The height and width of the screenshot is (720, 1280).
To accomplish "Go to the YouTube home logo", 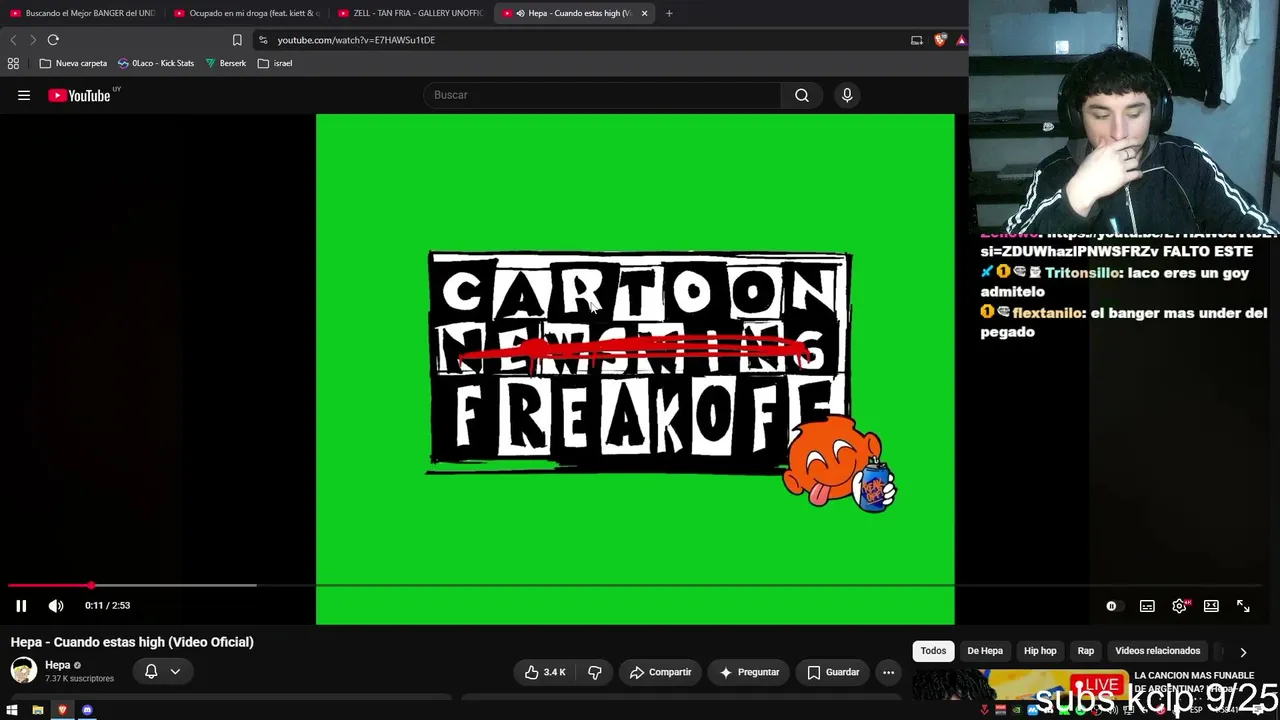I will point(79,95).
